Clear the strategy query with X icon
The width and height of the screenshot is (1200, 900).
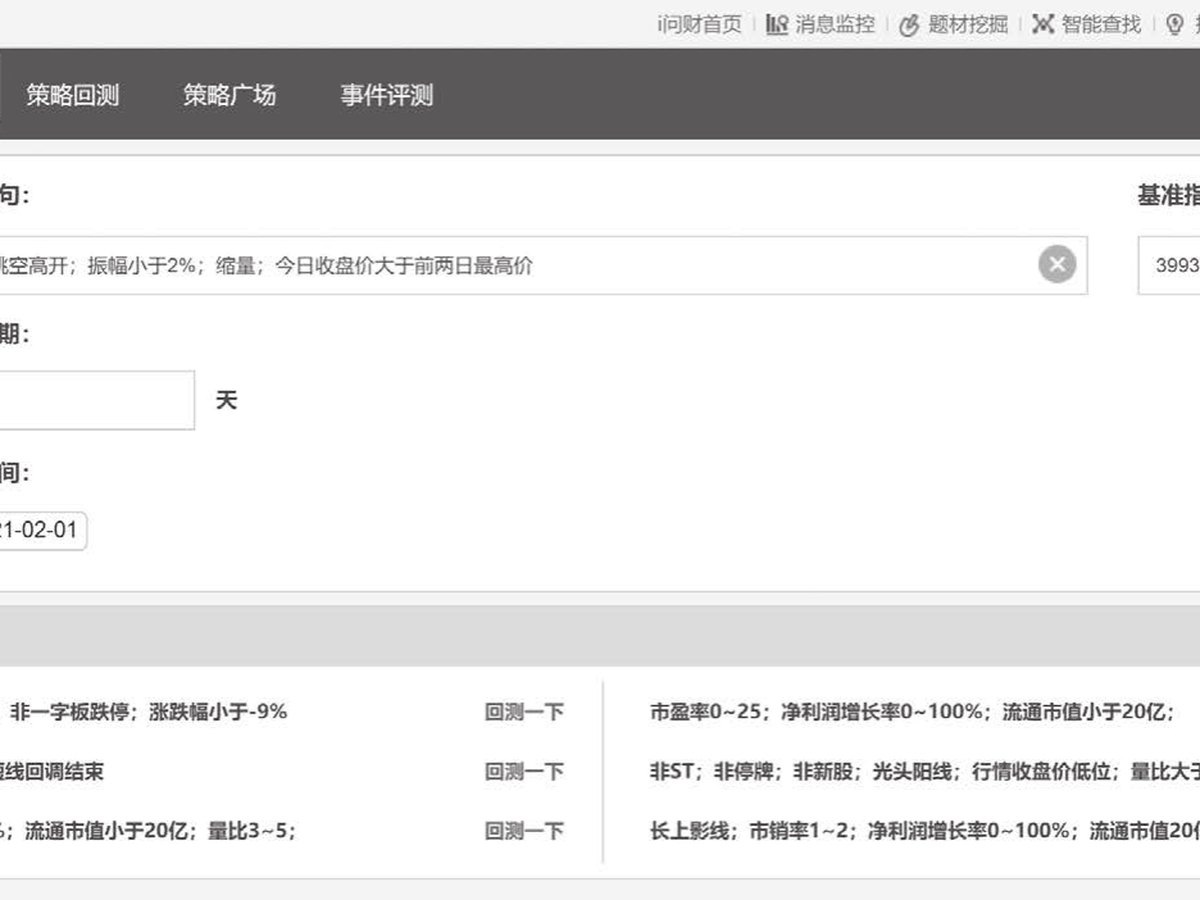click(1057, 264)
